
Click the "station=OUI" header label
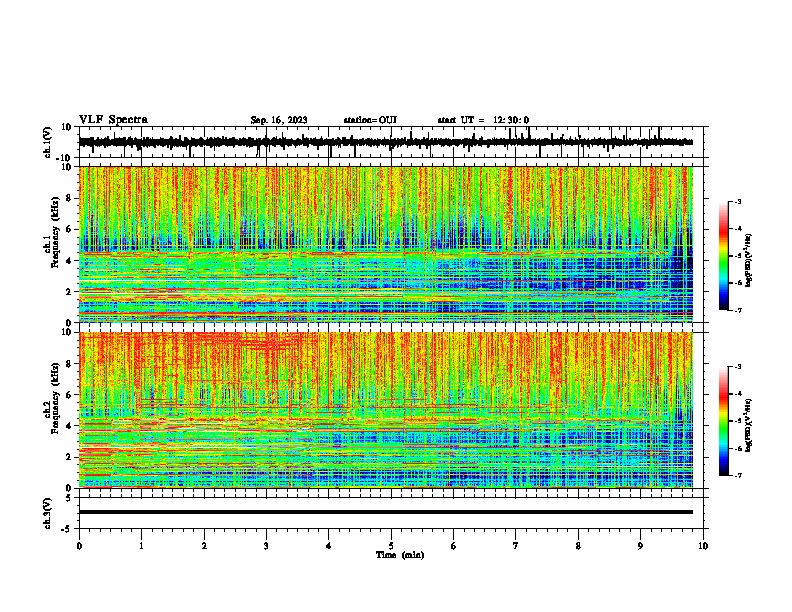point(370,120)
